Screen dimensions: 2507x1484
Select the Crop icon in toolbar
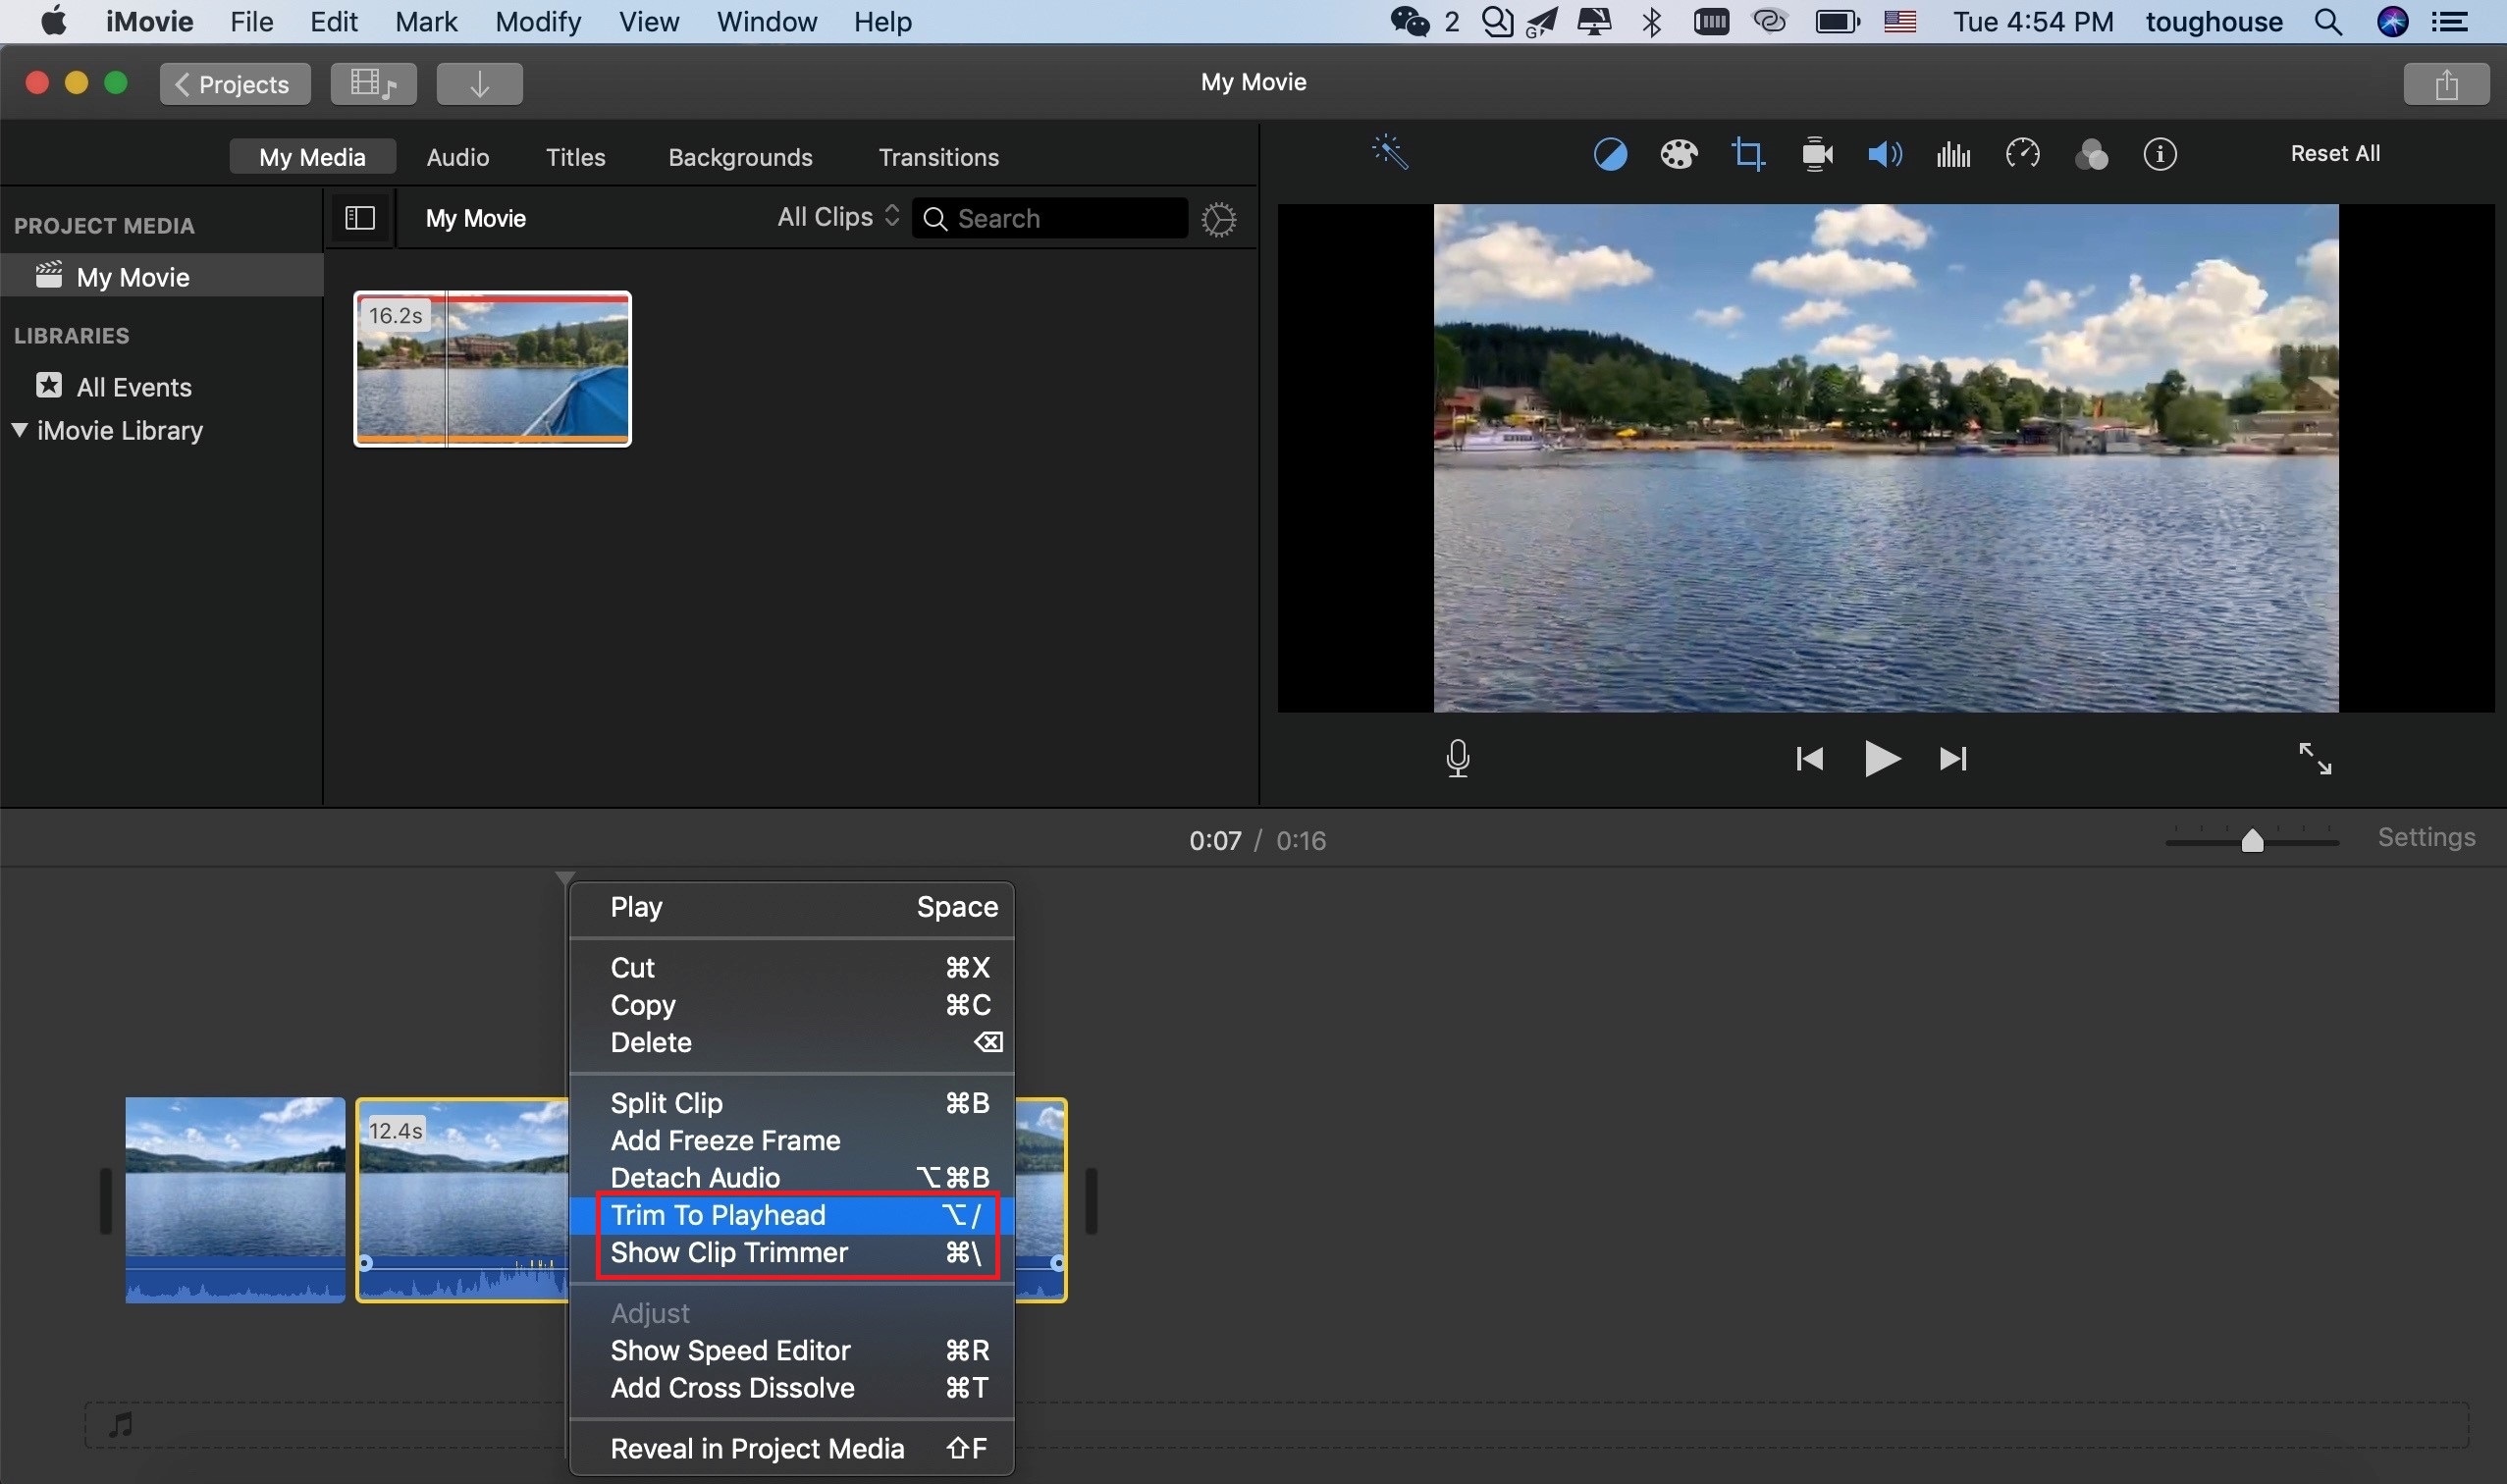point(1745,155)
